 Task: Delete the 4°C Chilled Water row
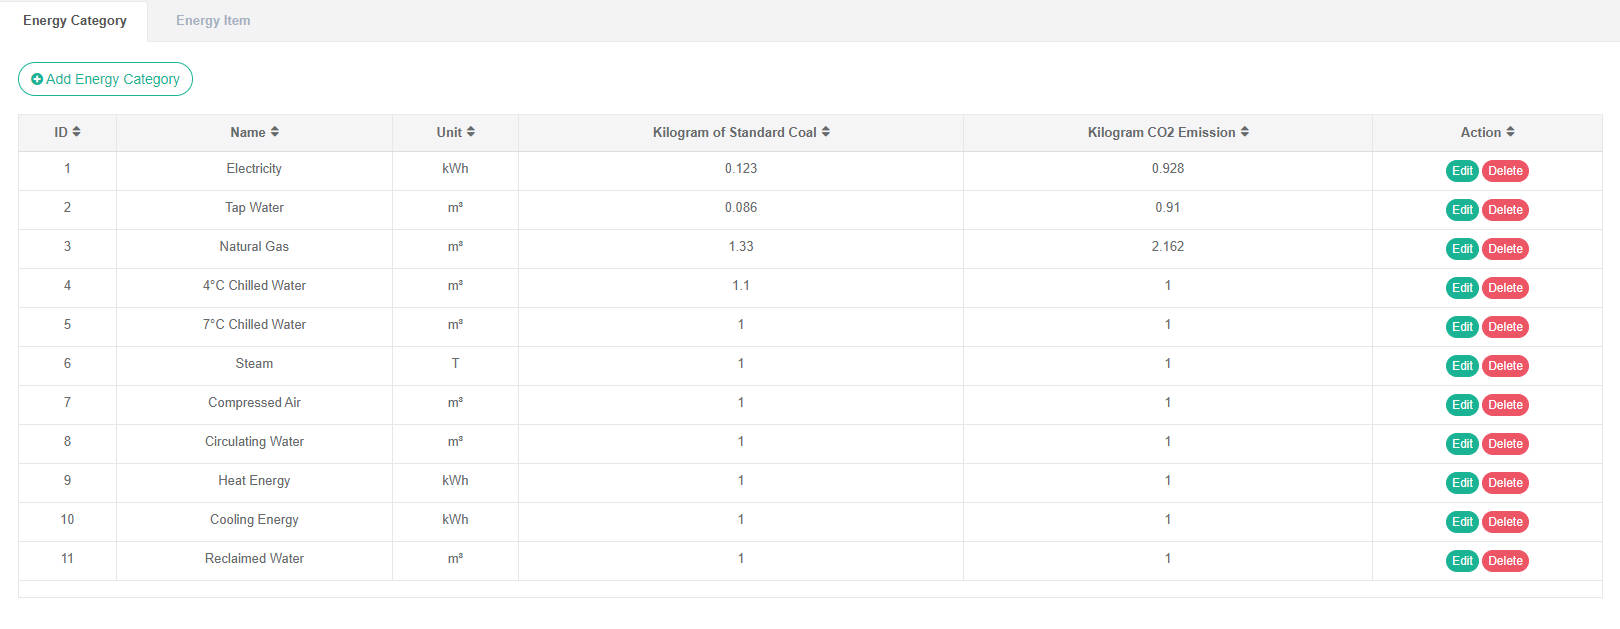click(1505, 288)
